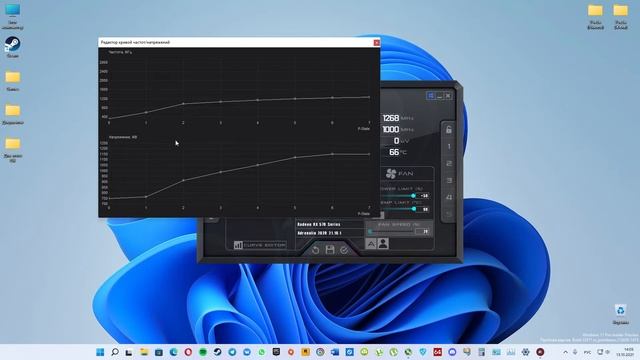Select profile slot 2 in Afterburner sidebar
Screen dimensions: 640x360
tap(449, 164)
